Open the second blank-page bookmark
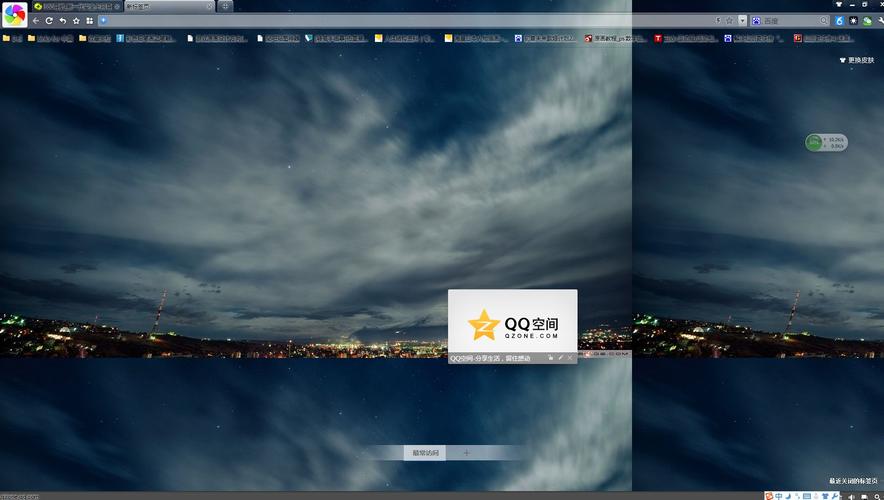Image resolution: width=884 pixels, height=500 pixels. [x=278, y=38]
